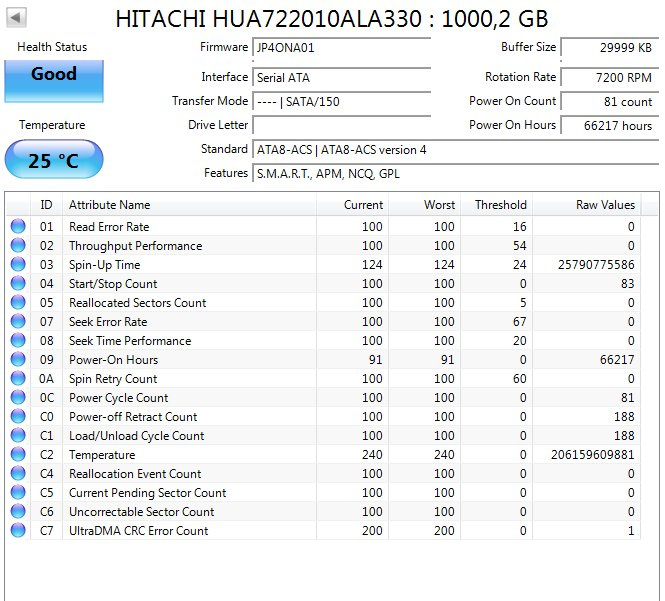Click the Current column header
665x601 pixels.
click(x=352, y=204)
